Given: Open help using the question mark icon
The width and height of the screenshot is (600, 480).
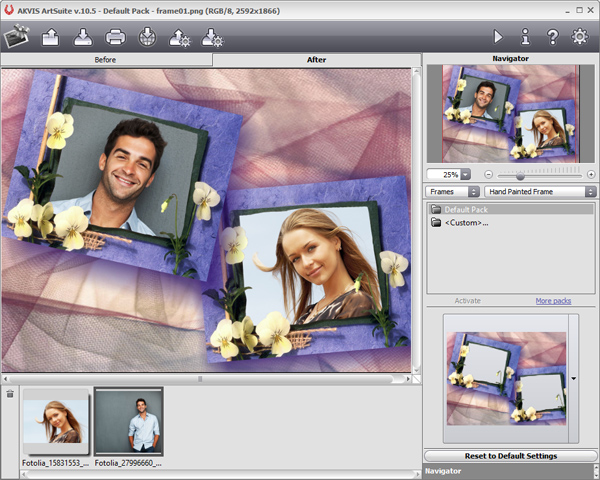Looking at the screenshot, I should [553, 37].
